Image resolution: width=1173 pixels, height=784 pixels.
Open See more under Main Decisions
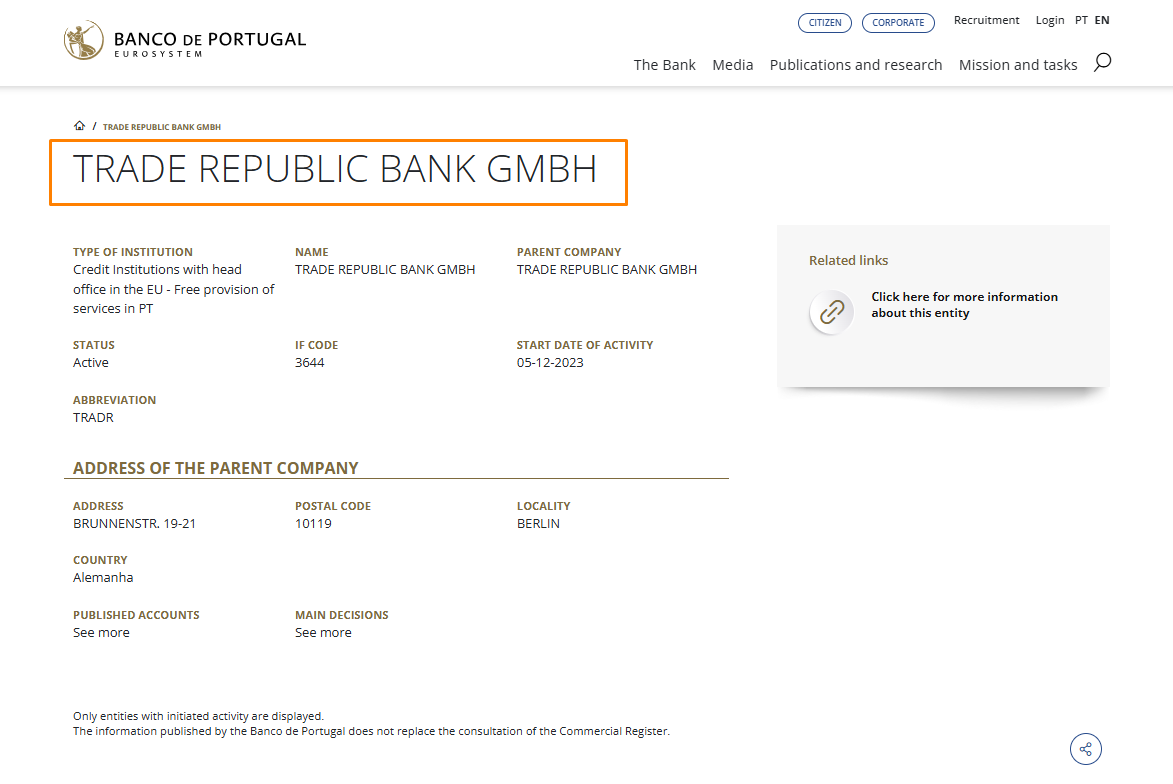click(x=323, y=632)
